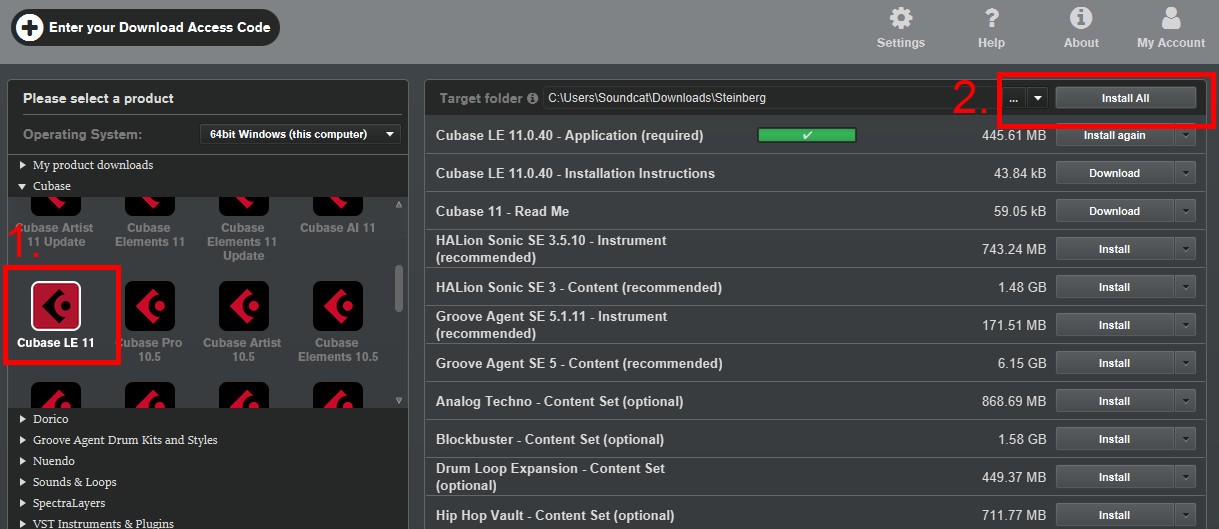The width and height of the screenshot is (1219, 529).
Task: Click the '445.61 MB' size value
Action: click(1013, 135)
